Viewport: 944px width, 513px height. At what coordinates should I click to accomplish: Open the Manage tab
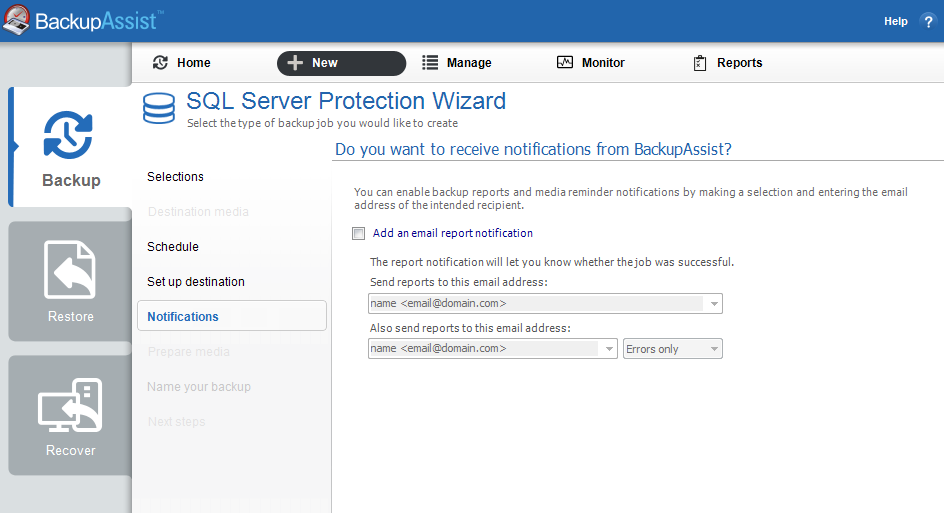click(456, 63)
